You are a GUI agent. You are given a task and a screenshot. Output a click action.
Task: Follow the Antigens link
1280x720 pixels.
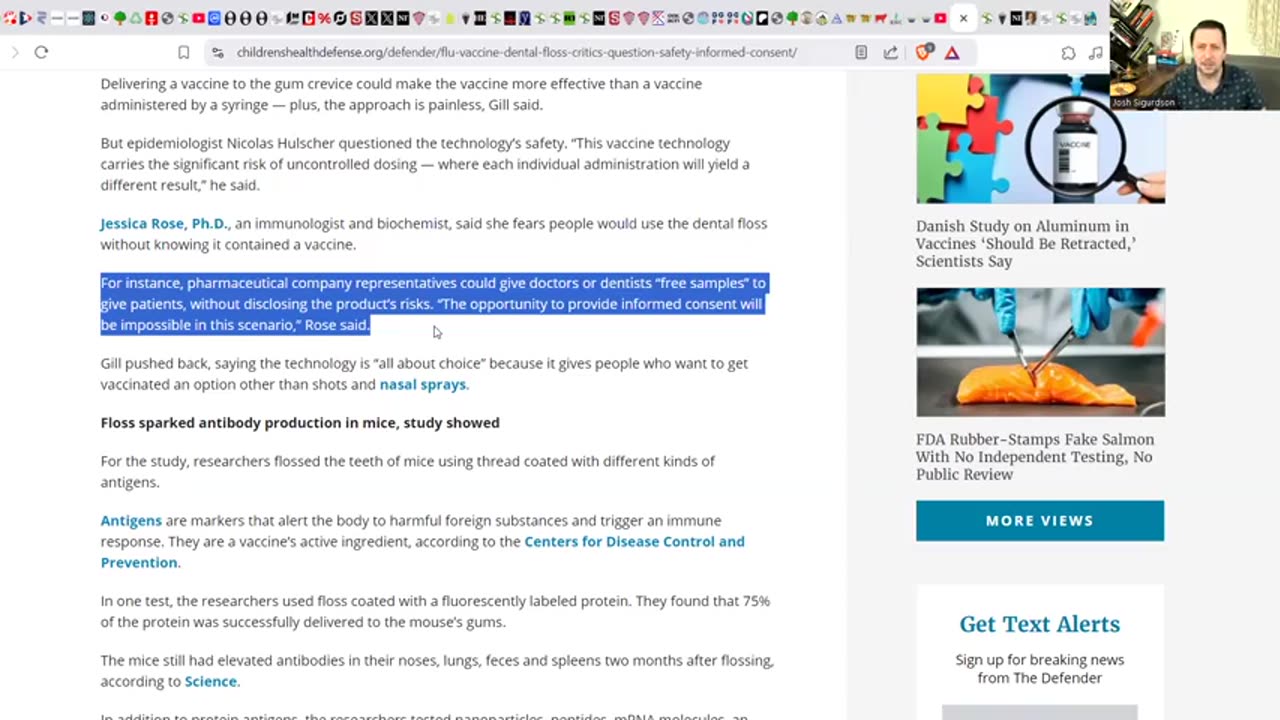pos(131,520)
